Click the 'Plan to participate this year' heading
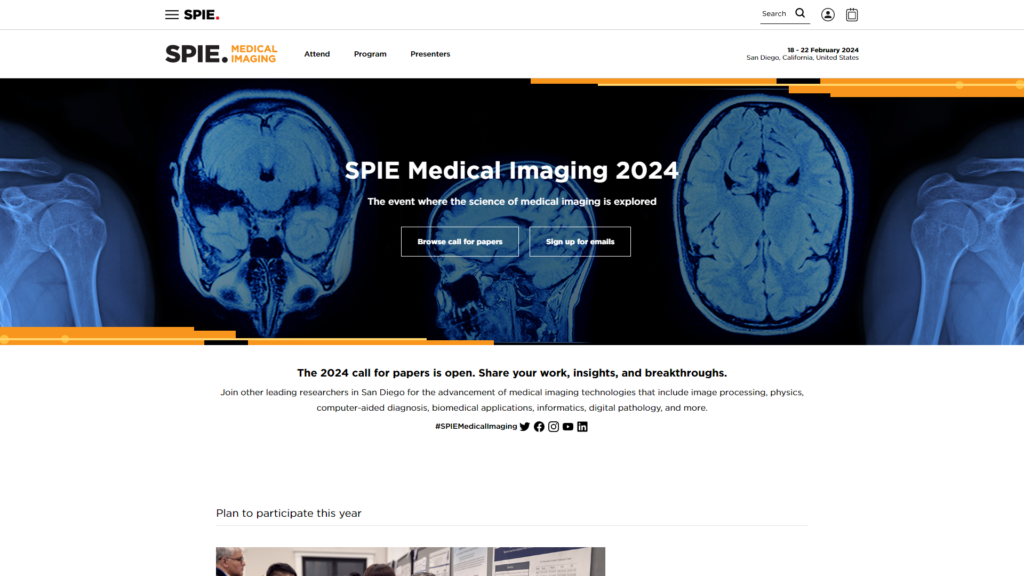This screenshot has width=1024, height=576. pos(289,513)
